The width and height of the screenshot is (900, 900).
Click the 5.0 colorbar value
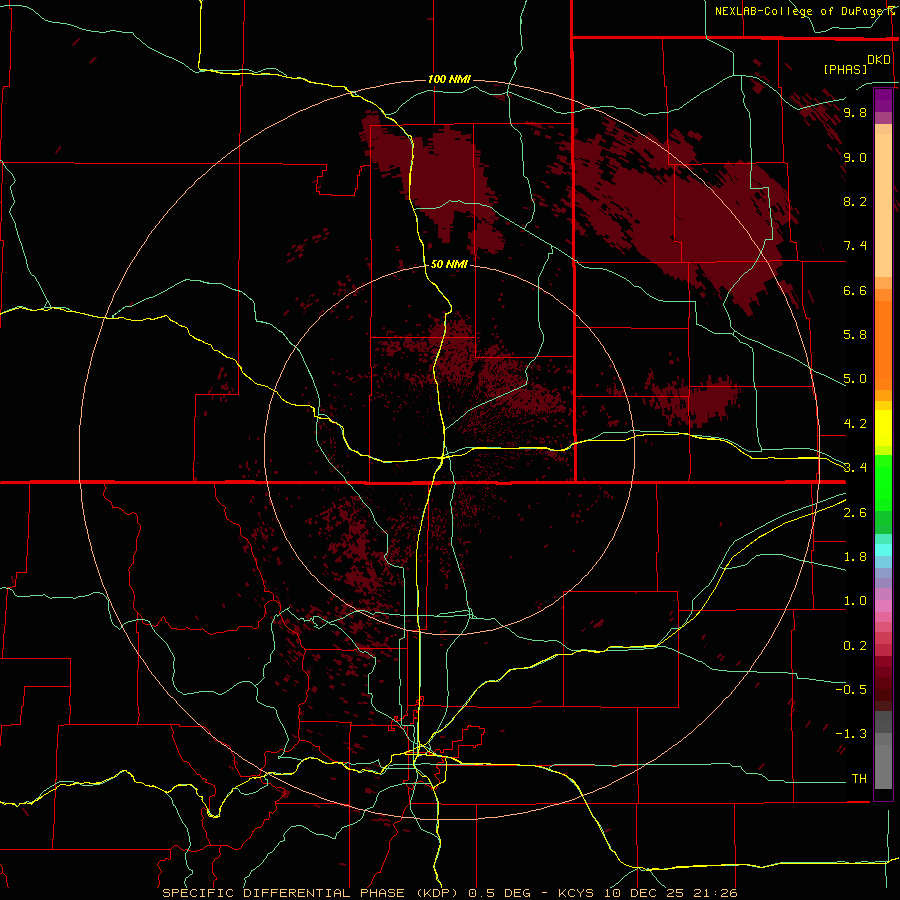point(855,379)
